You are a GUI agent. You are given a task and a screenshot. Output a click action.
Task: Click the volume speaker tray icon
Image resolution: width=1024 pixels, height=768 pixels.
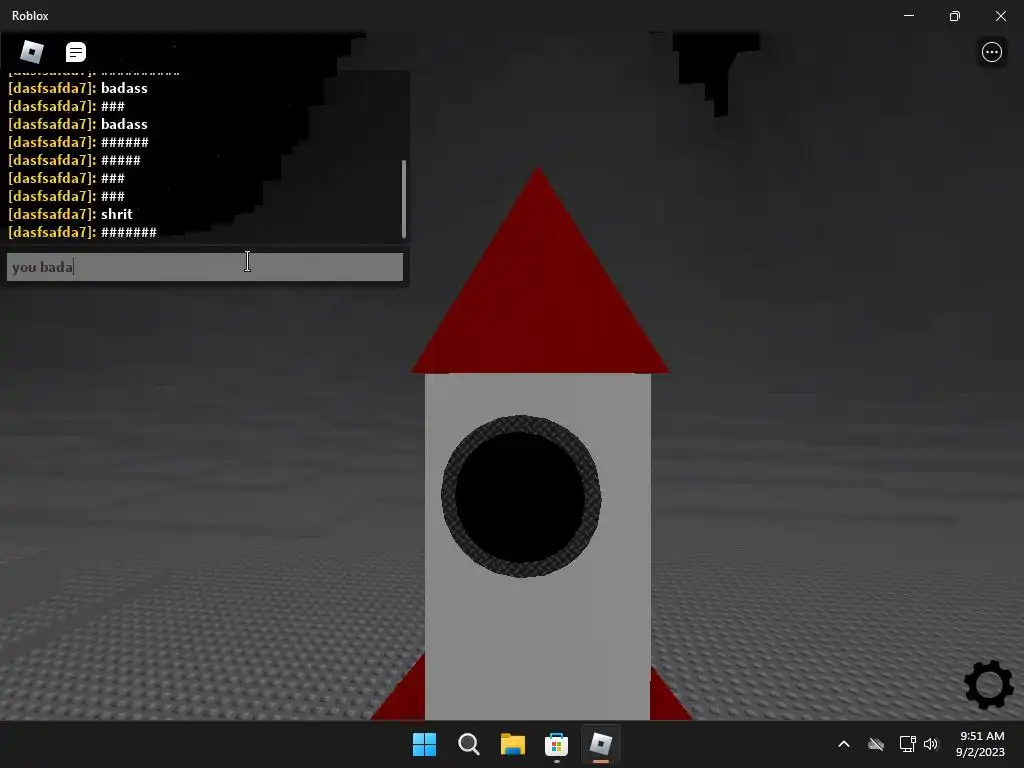(x=931, y=744)
